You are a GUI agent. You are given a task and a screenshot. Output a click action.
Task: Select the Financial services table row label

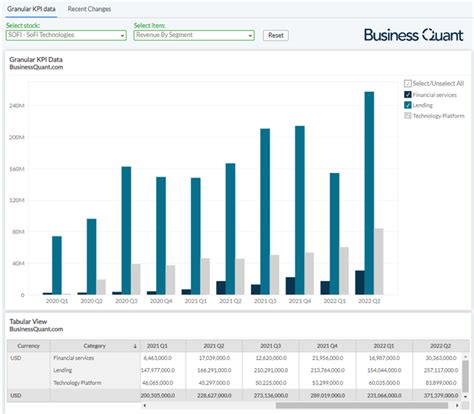(x=74, y=358)
